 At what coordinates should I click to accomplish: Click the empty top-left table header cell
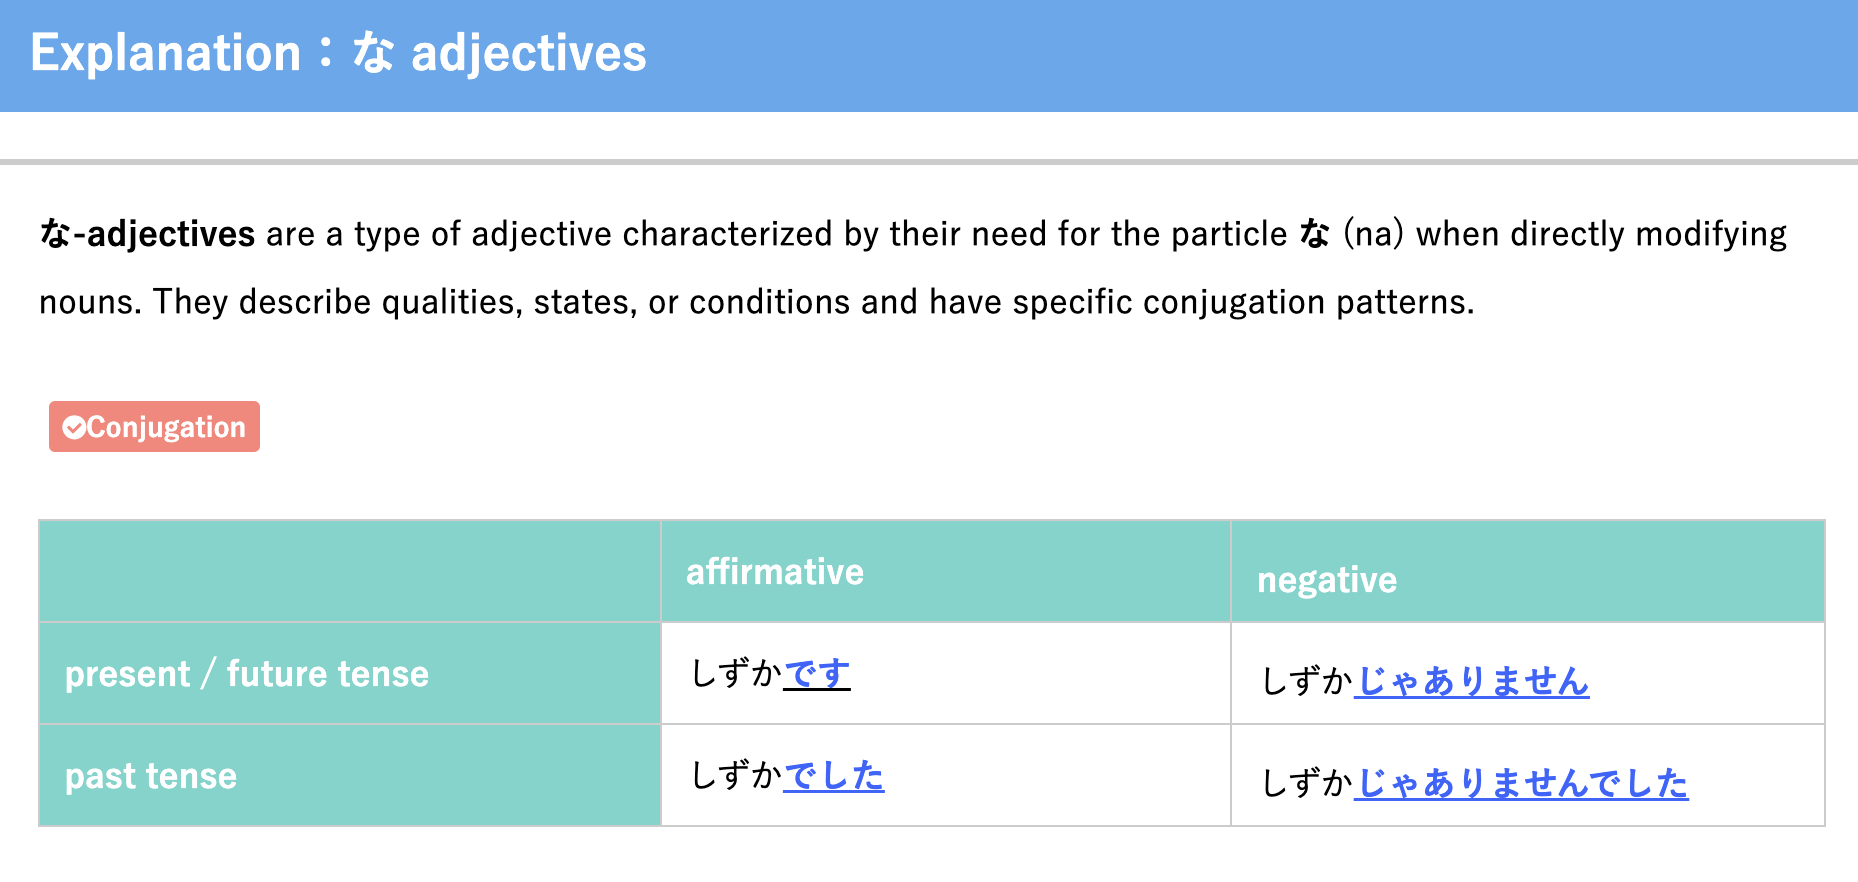350,572
